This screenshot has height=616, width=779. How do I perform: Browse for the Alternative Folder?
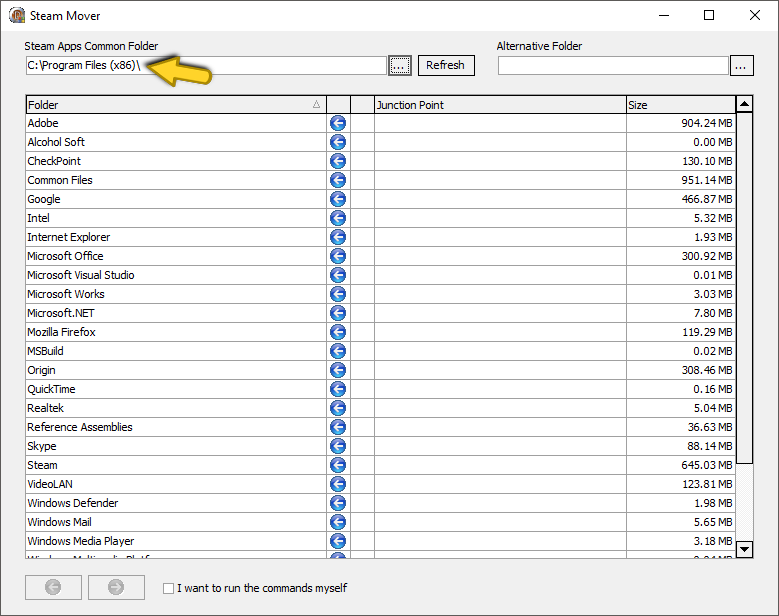[741, 66]
